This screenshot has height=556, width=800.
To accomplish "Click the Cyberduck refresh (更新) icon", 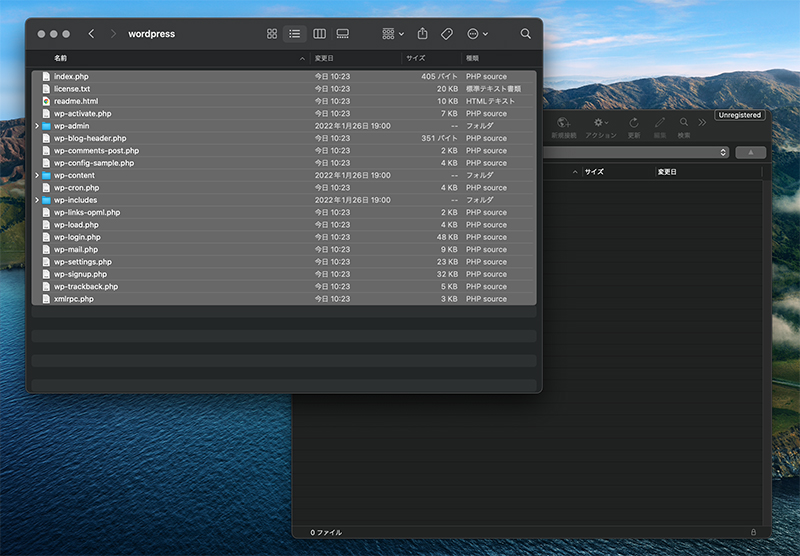I will click(633, 123).
